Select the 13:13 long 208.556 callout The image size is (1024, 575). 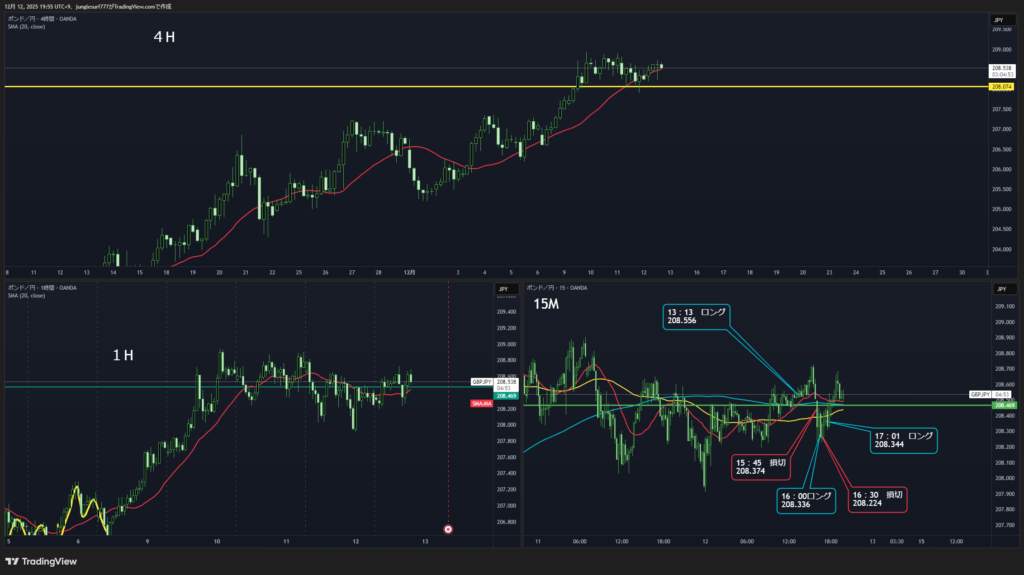coord(697,316)
